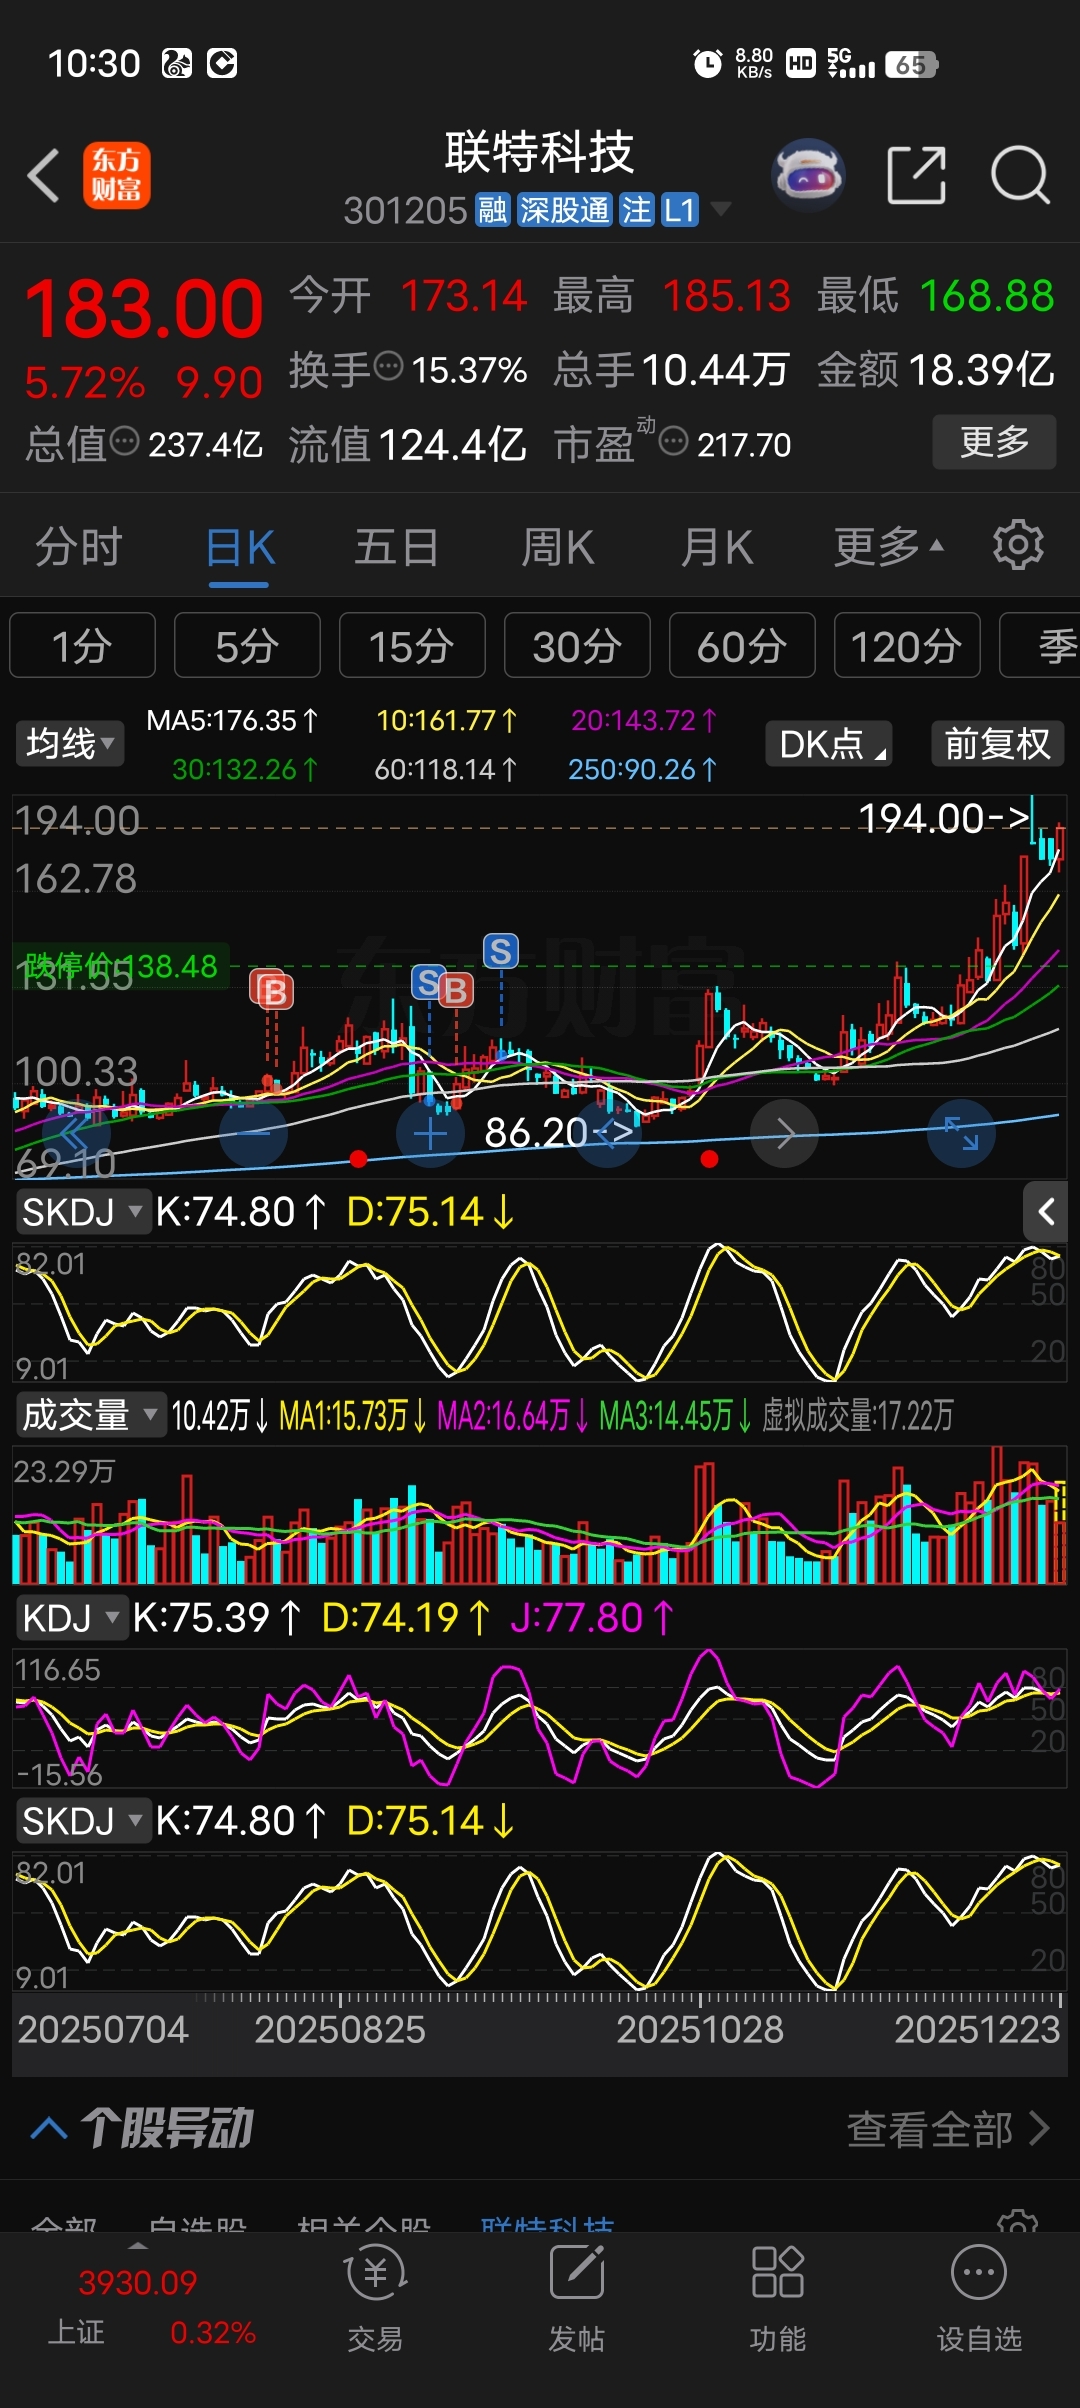Viewport: 1080px width, 2408px height.
Task: Select the 120分 period button
Action: pyautogui.click(x=907, y=645)
